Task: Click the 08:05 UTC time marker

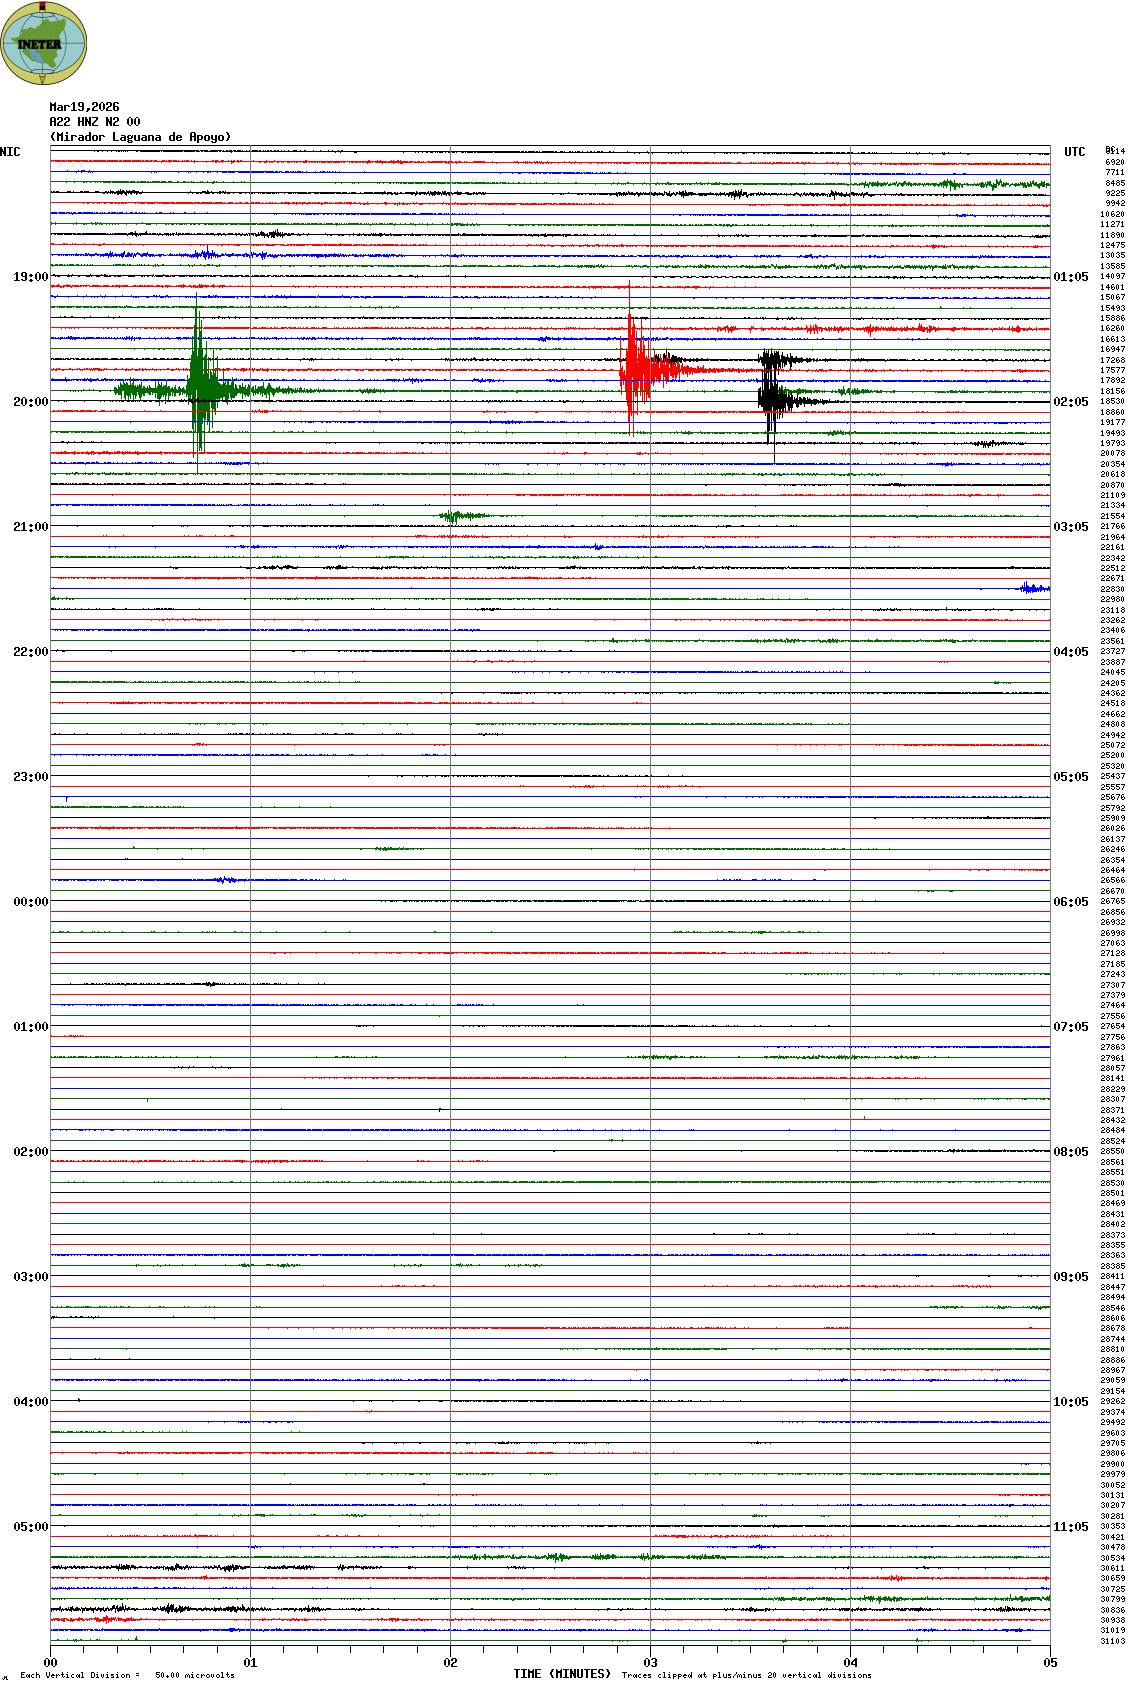Action: pyautogui.click(x=1070, y=1152)
